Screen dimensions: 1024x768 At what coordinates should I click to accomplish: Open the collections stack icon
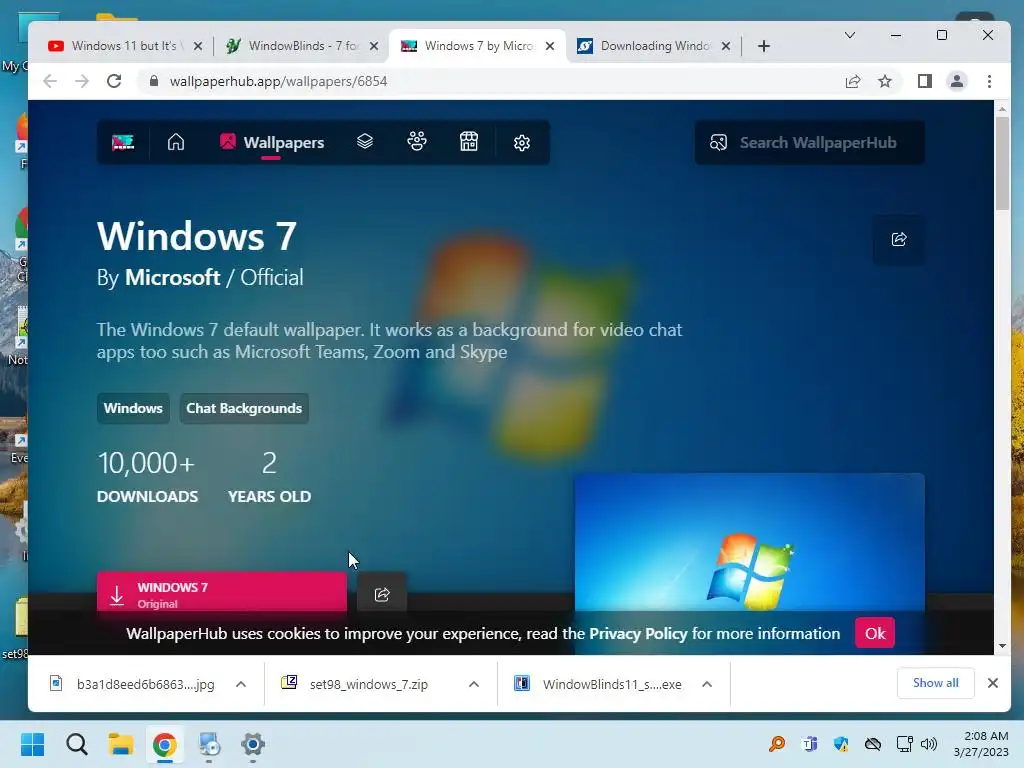tap(364, 142)
